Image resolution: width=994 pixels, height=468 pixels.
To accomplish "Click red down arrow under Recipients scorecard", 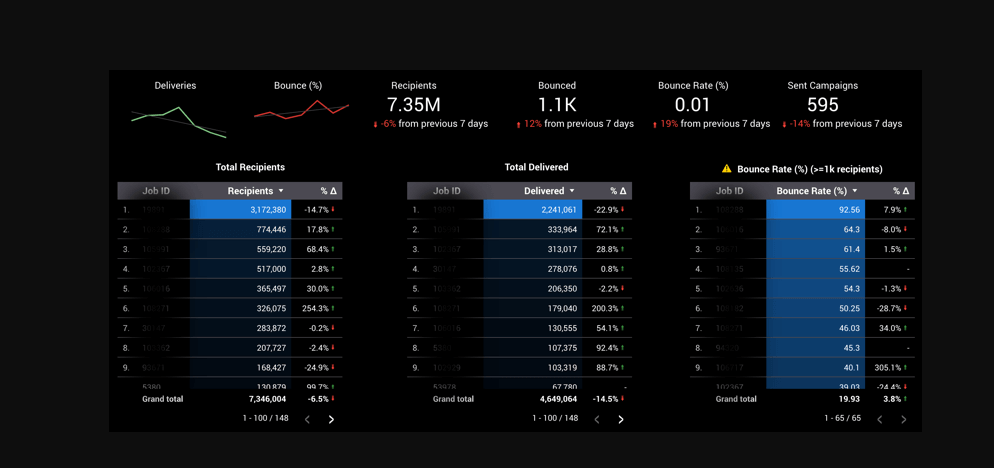I will (375, 125).
